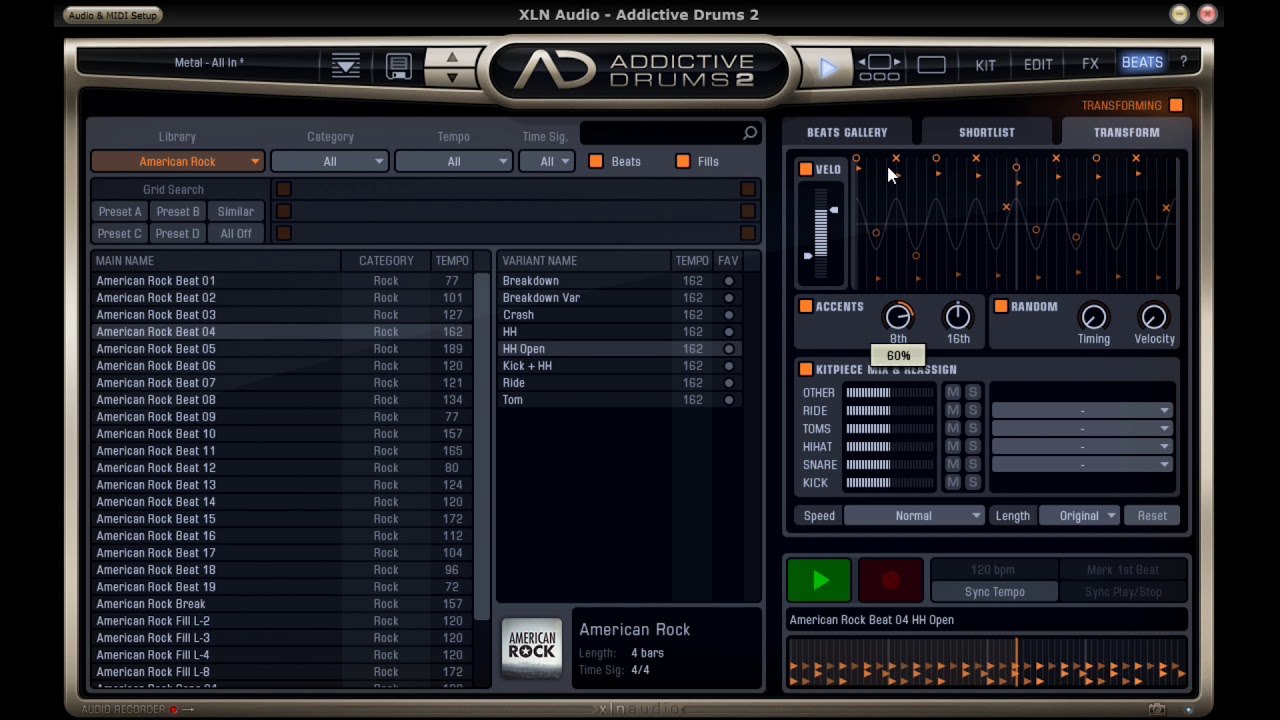Screen dimensions: 1280x720
Task: Mute the SNARE kitpiece
Action: 953,465
